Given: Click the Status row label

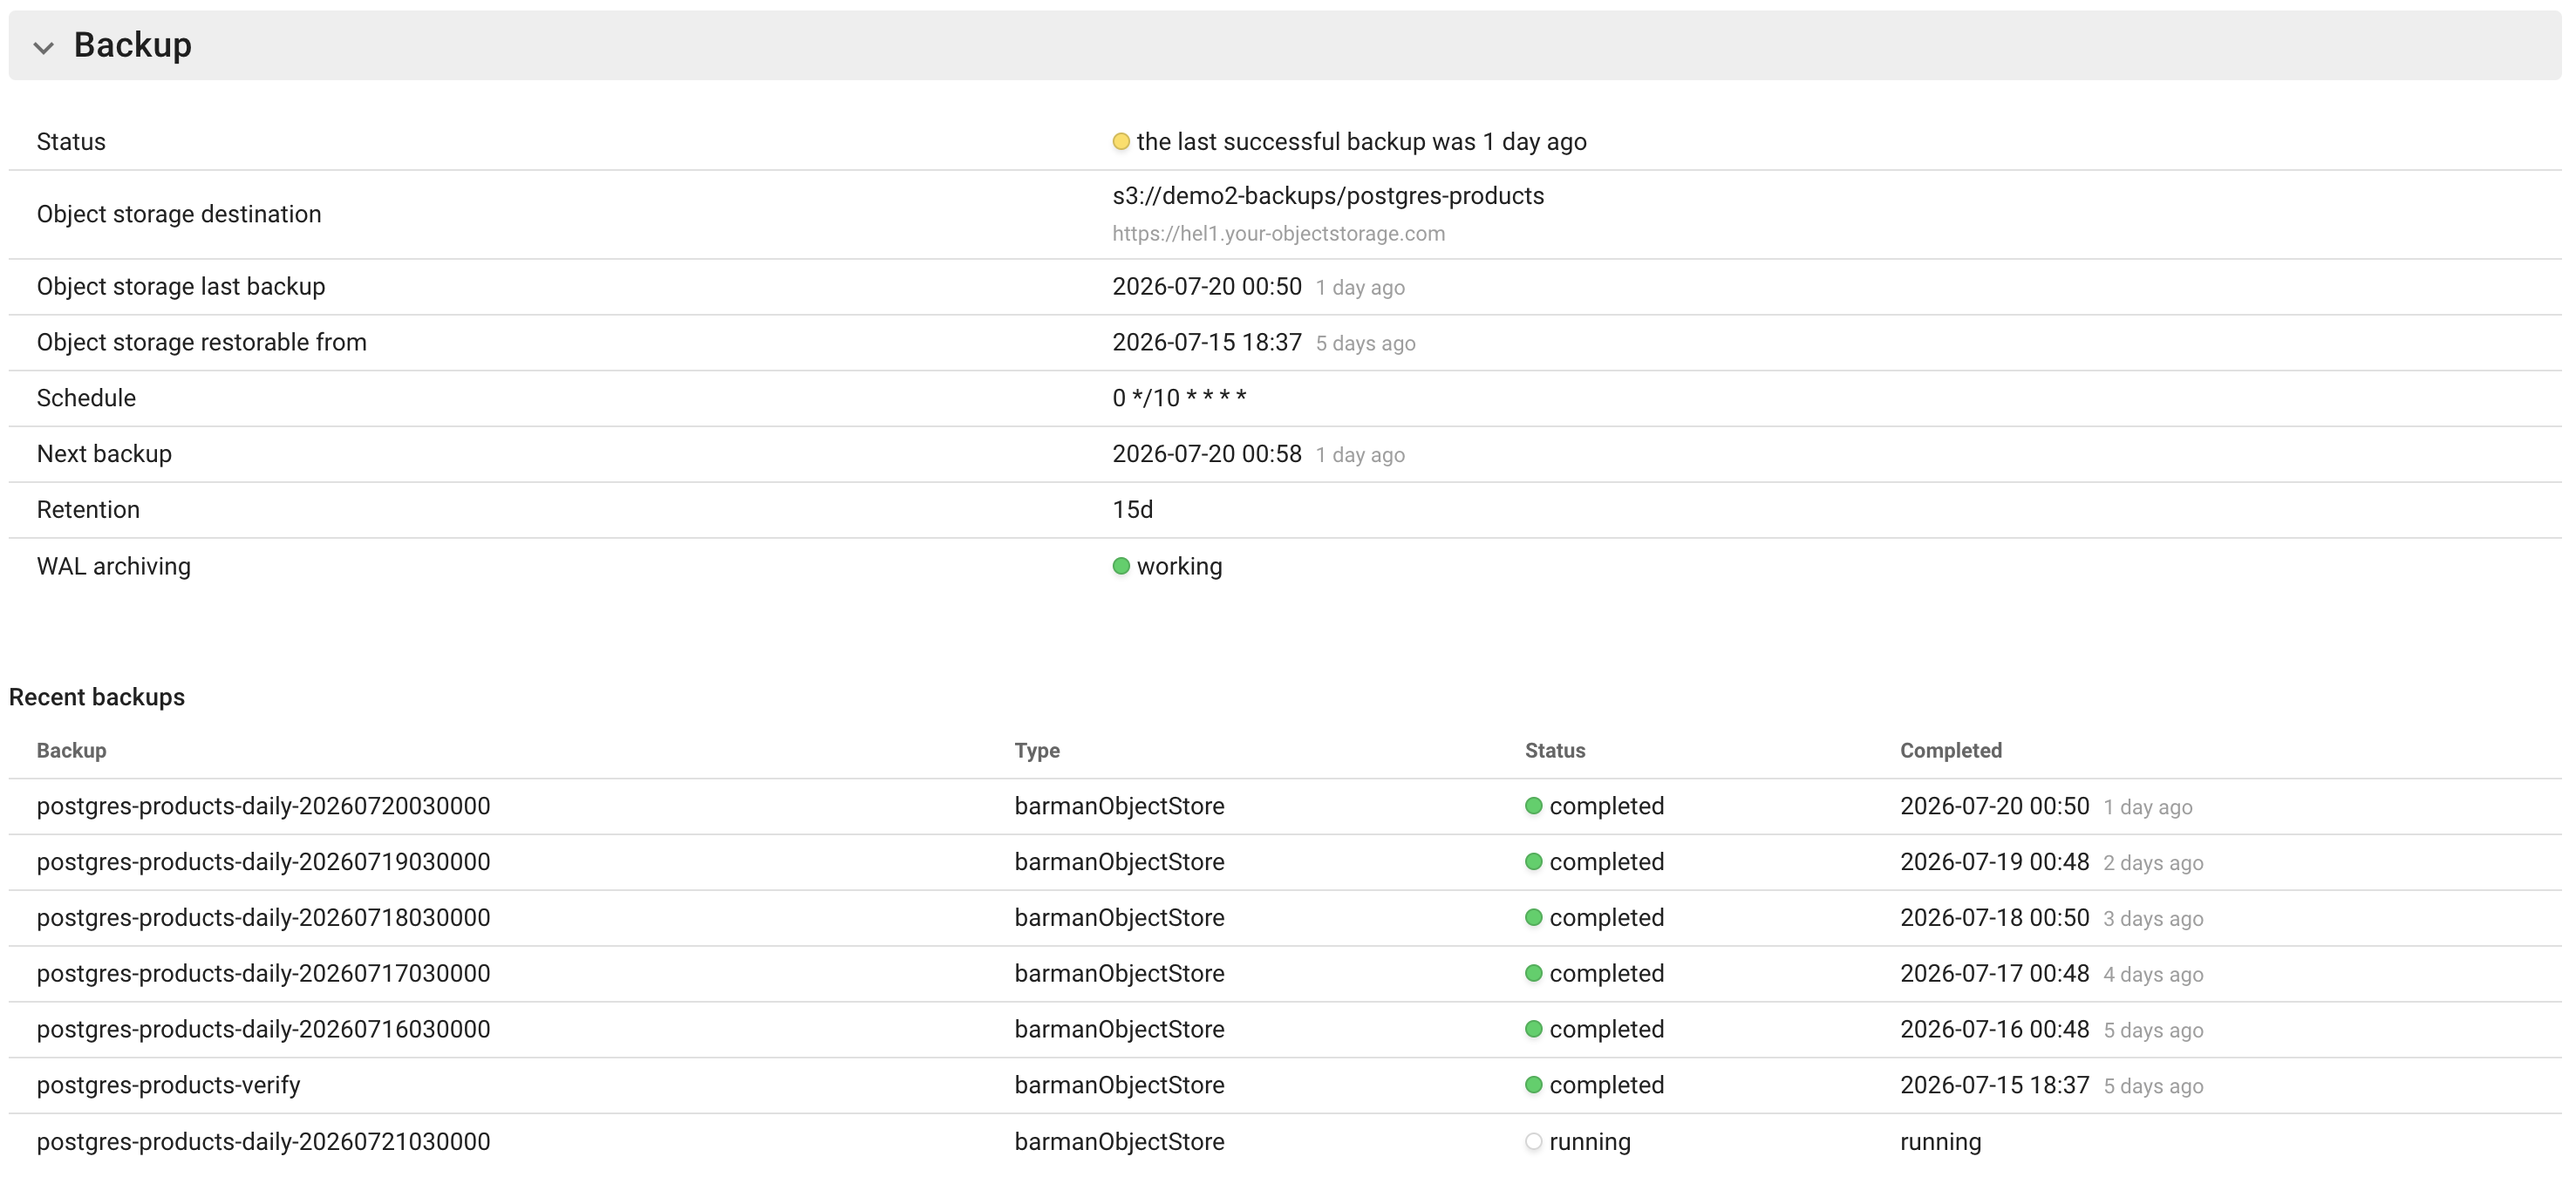Looking at the screenshot, I should pos(71,142).
